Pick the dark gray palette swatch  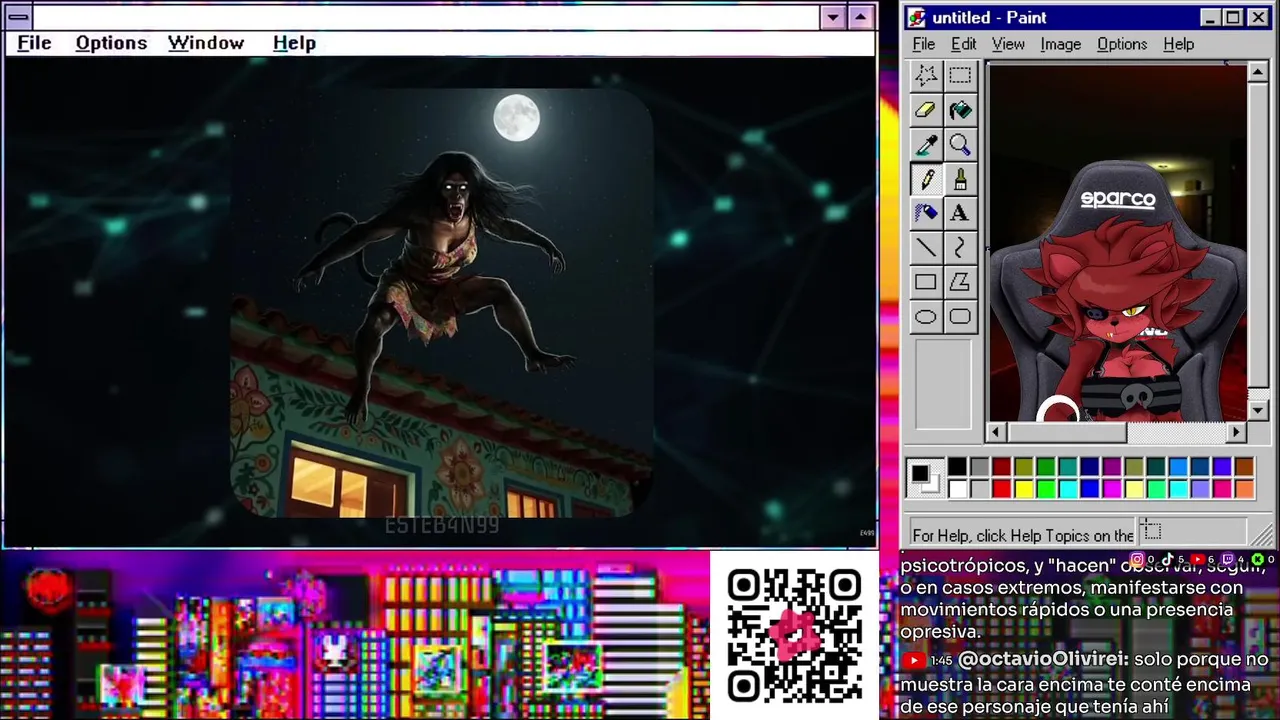point(979,467)
